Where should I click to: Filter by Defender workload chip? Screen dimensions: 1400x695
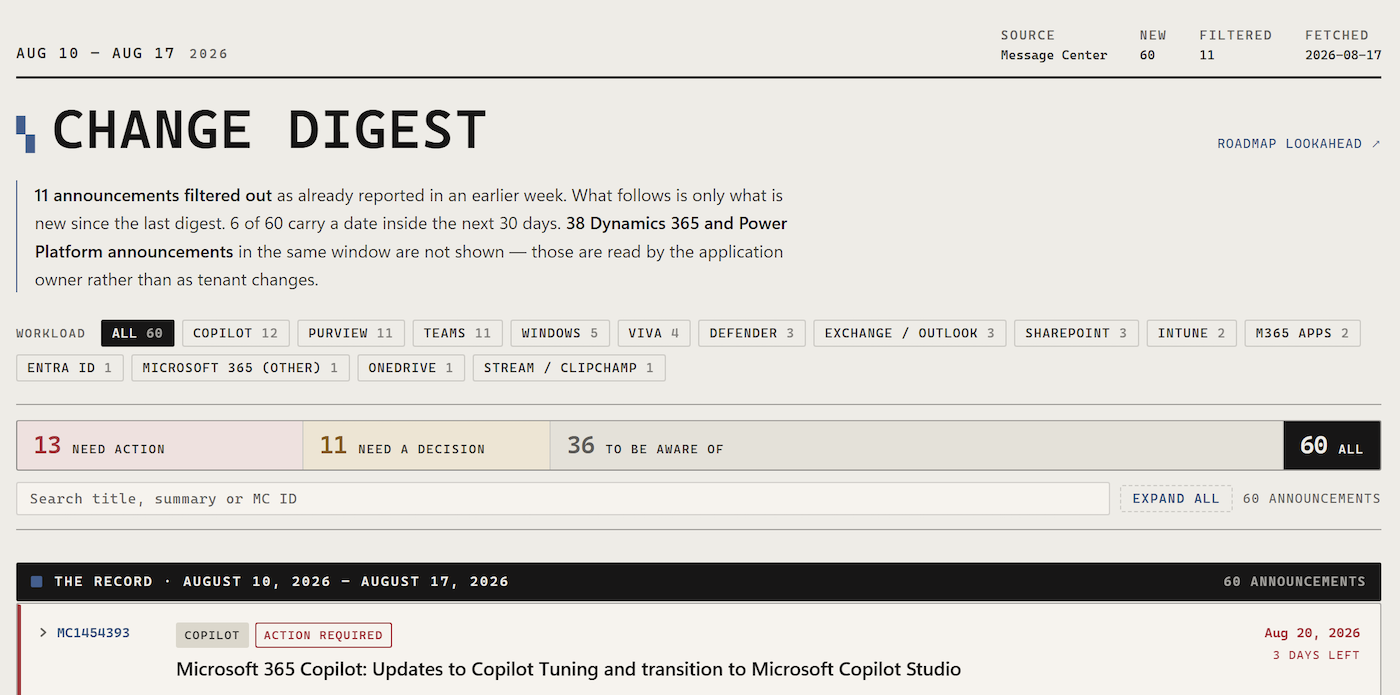pyautogui.click(x=752, y=333)
